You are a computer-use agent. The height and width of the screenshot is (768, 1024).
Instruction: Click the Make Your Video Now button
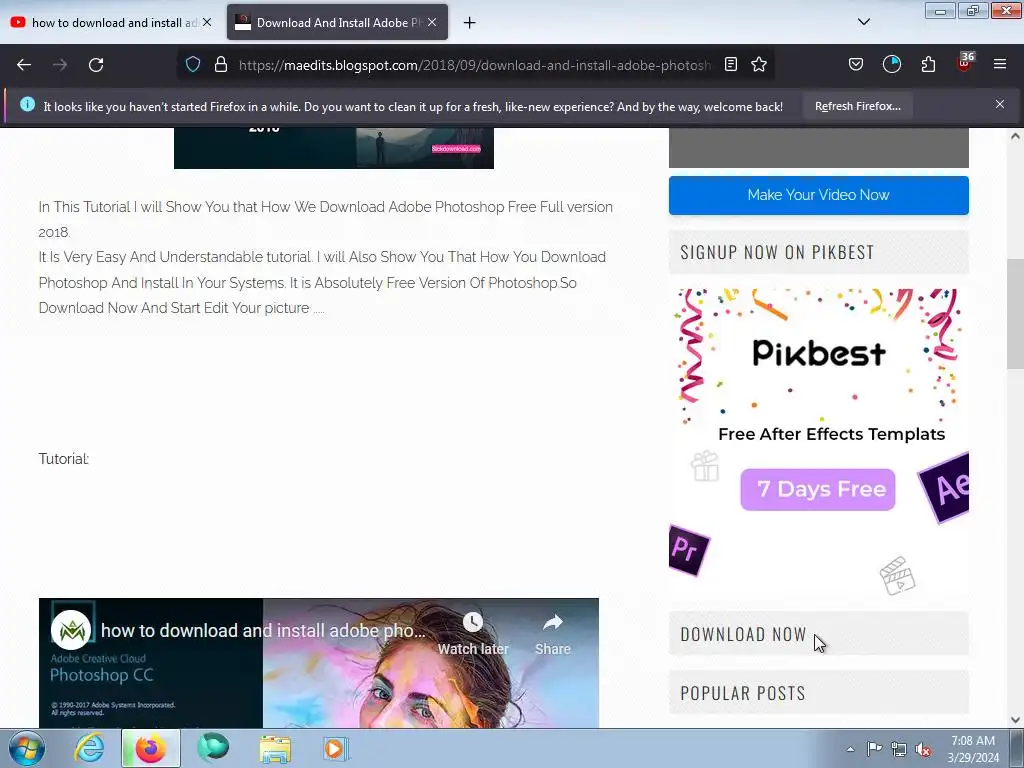click(x=818, y=195)
